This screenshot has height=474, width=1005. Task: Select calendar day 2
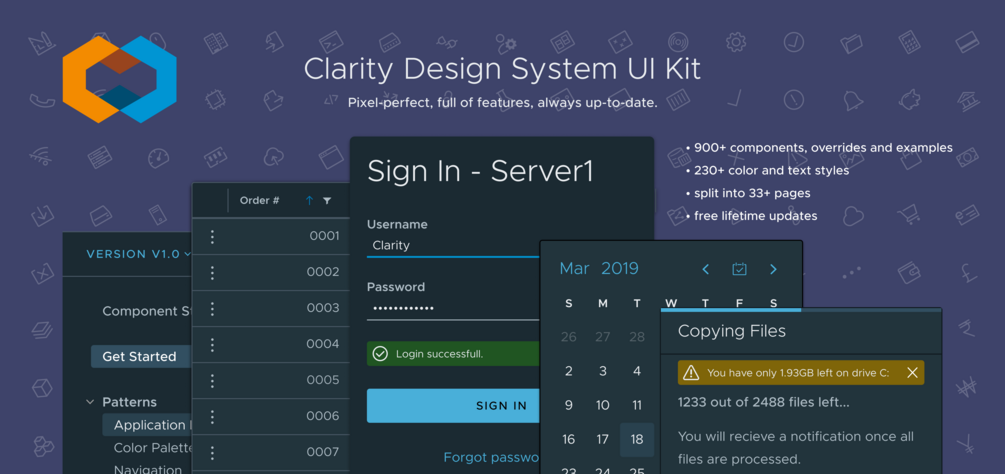click(x=569, y=371)
